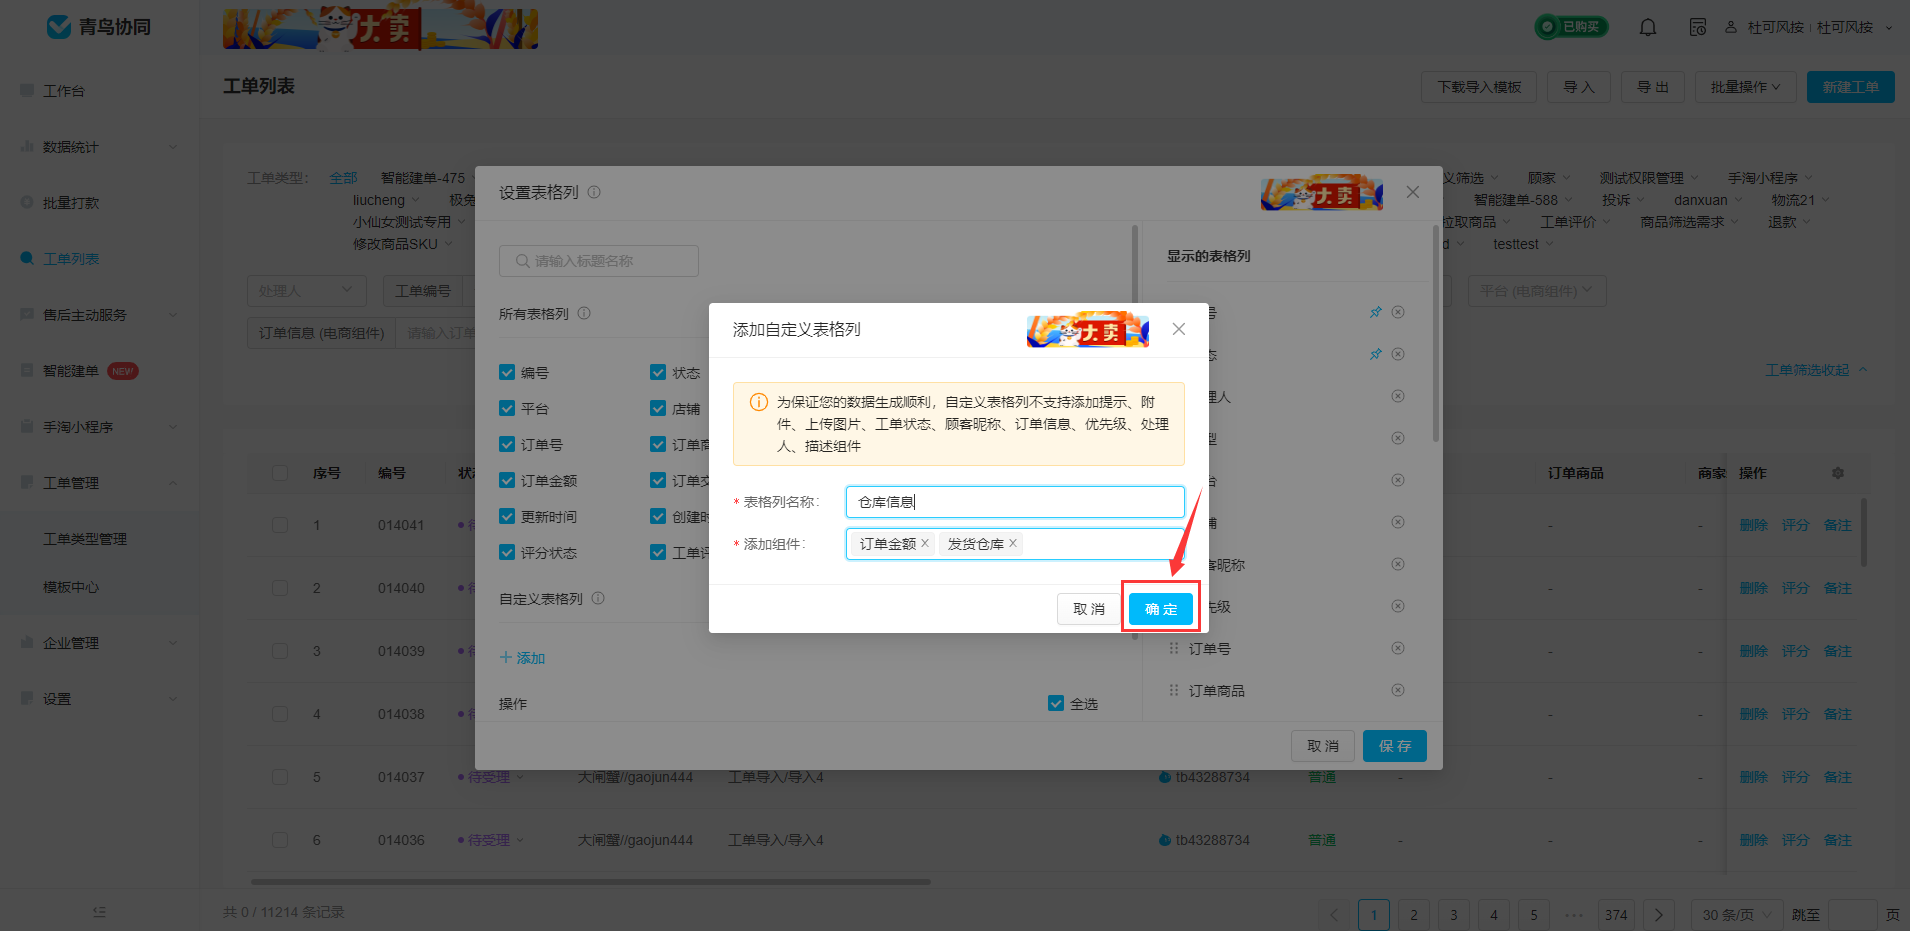
Task: Open the 30 条/页 page size dropdown
Action: point(1737,914)
